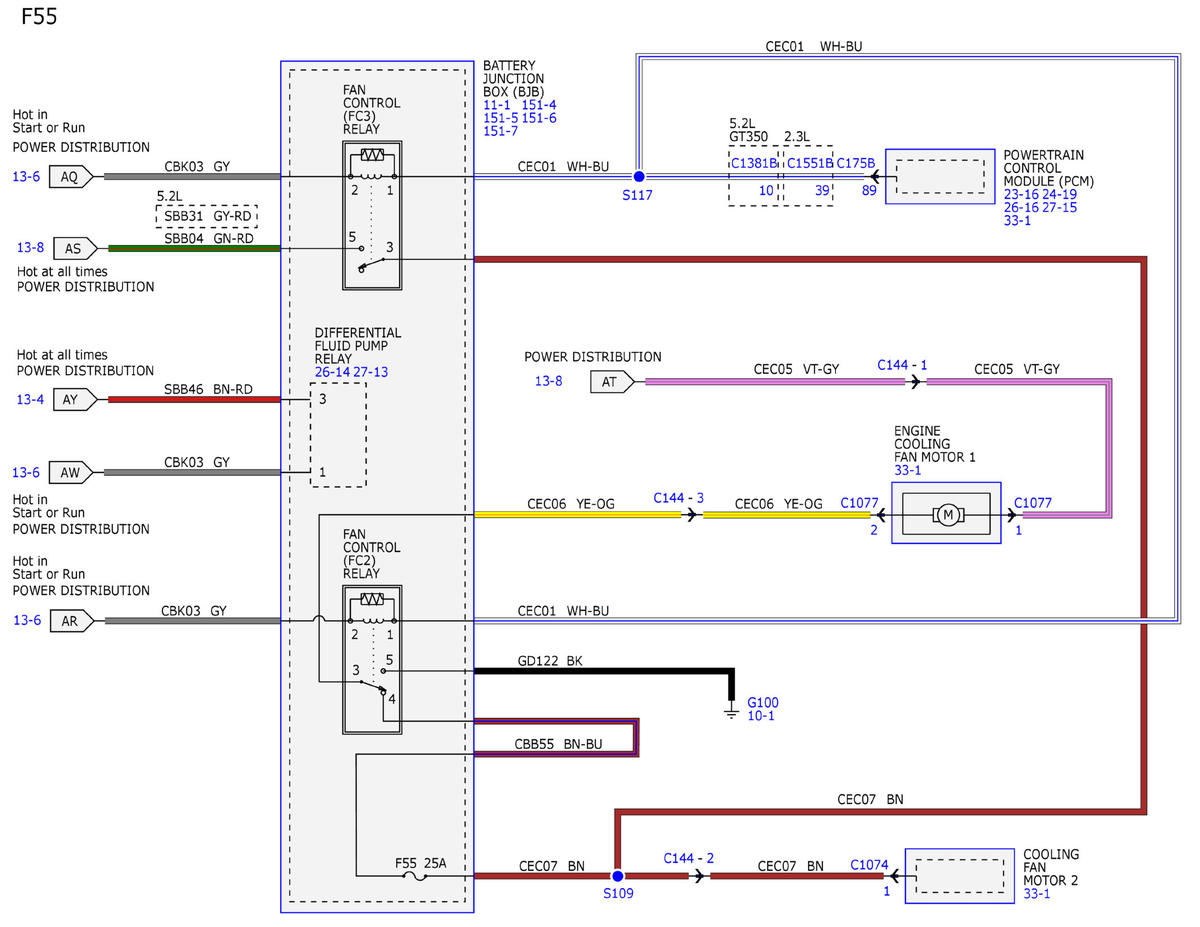Open C1077 link at motor pin 1
The height and width of the screenshot is (927, 1200).
(x=1033, y=503)
